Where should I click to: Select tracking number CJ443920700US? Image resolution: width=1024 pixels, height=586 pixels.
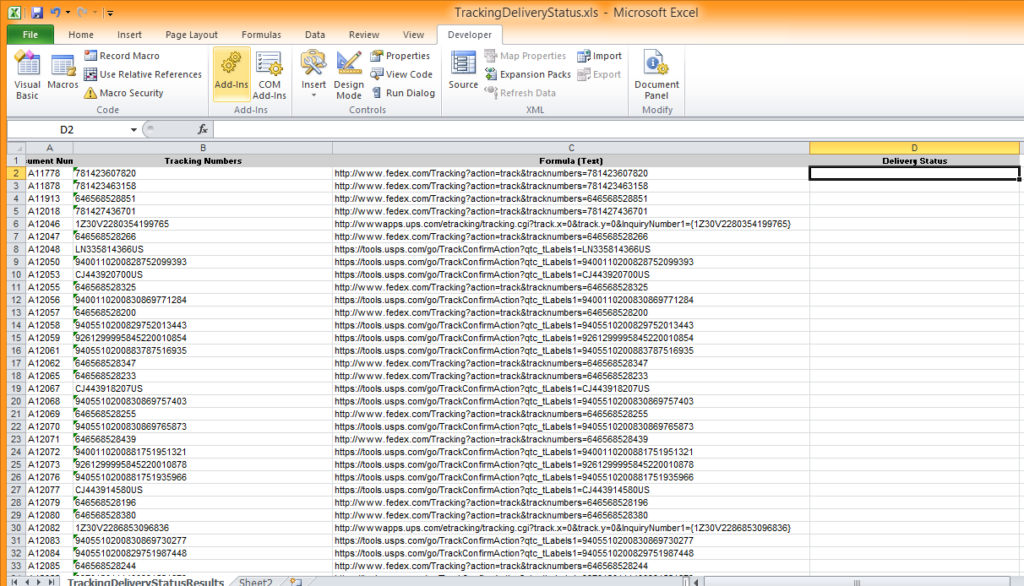tap(202, 274)
